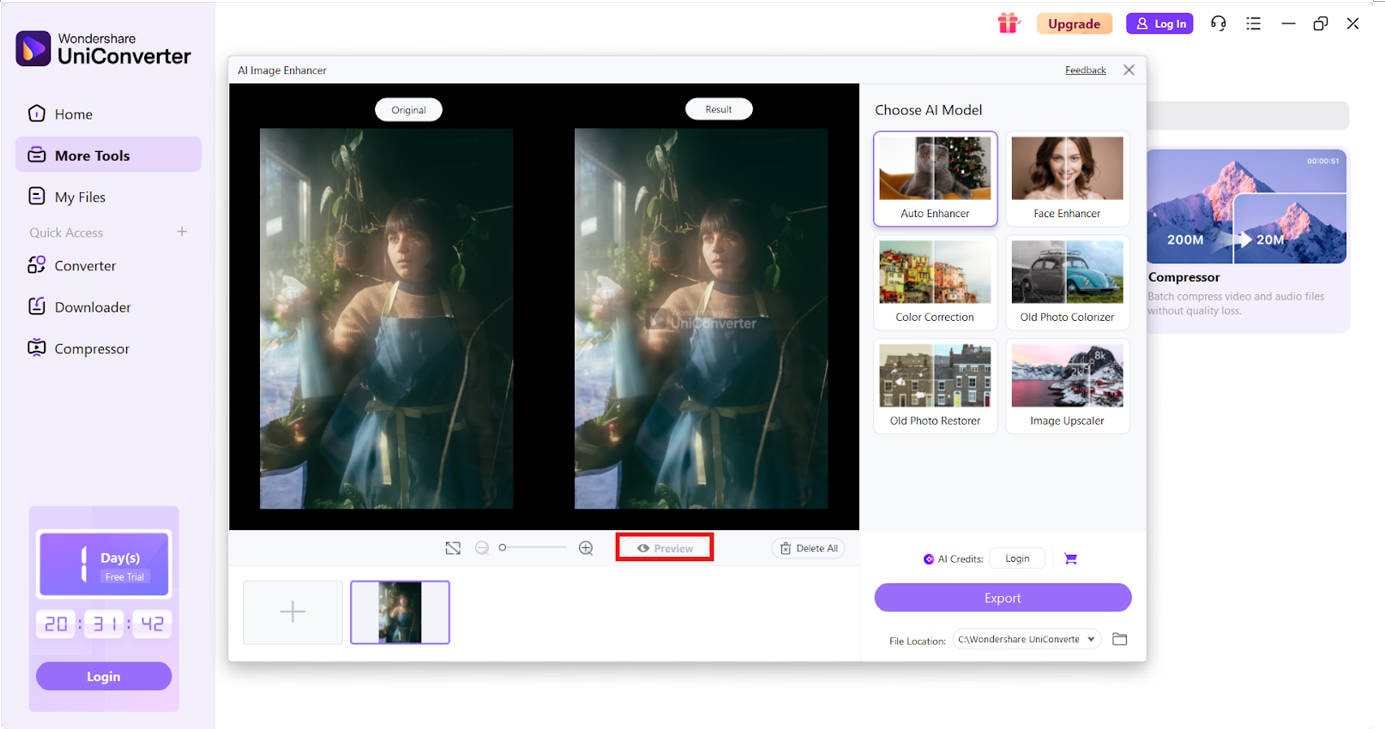Open the gift box promotions icon

(x=1008, y=24)
